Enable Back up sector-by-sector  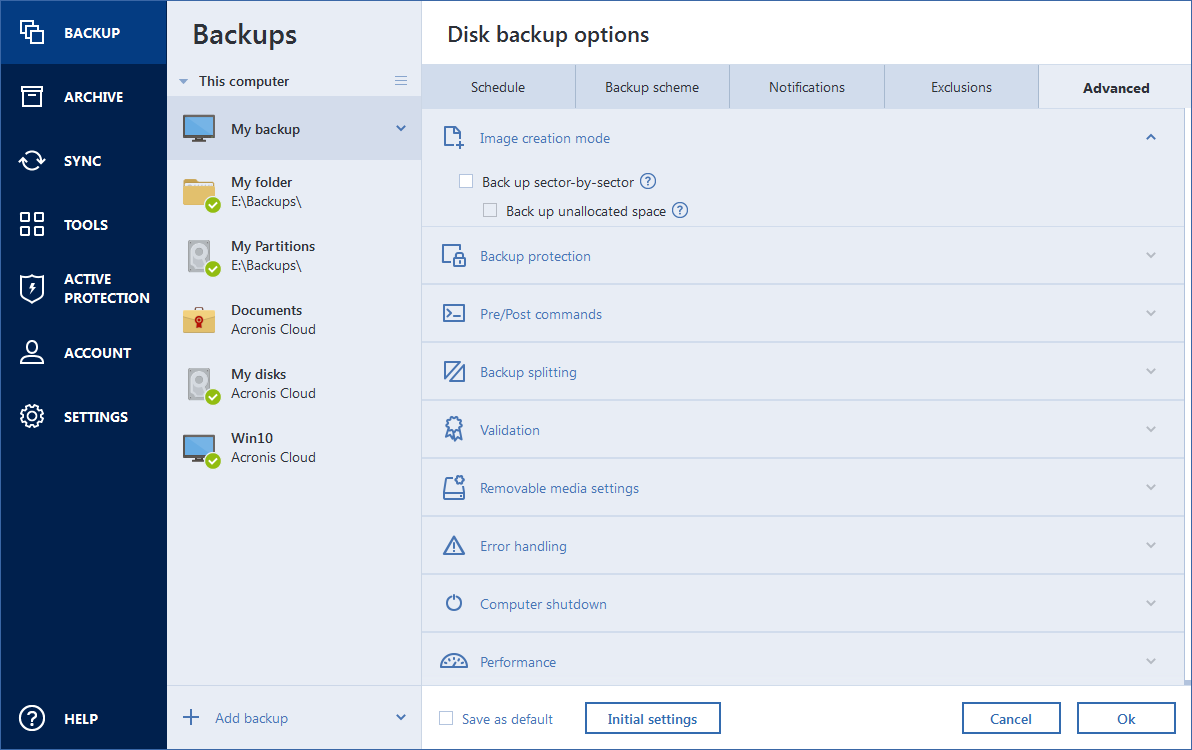466,181
